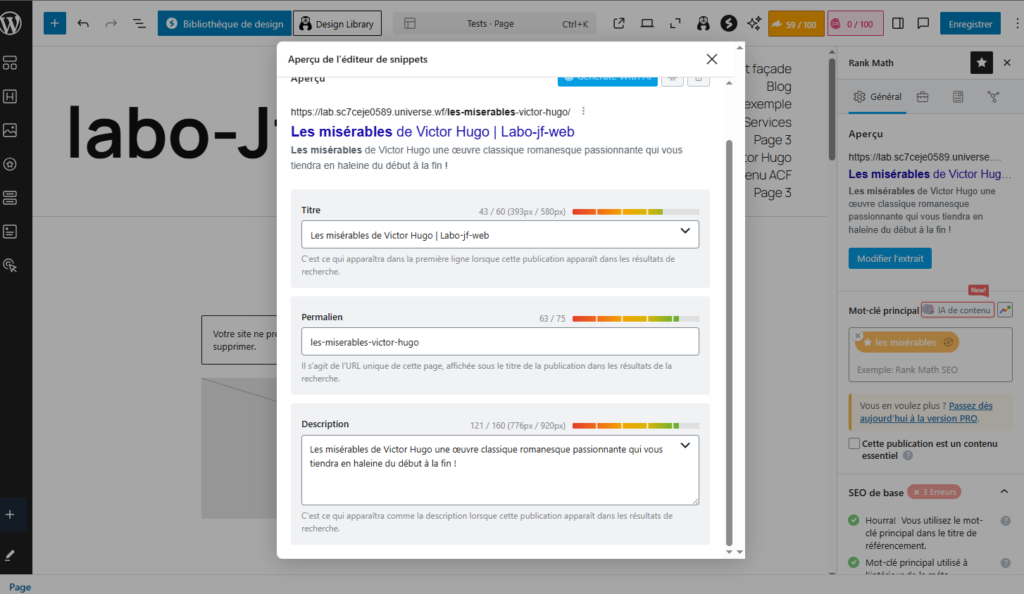Open the document overview list view
The height and width of the screenshot is (594, 1024).
point(138,23)
